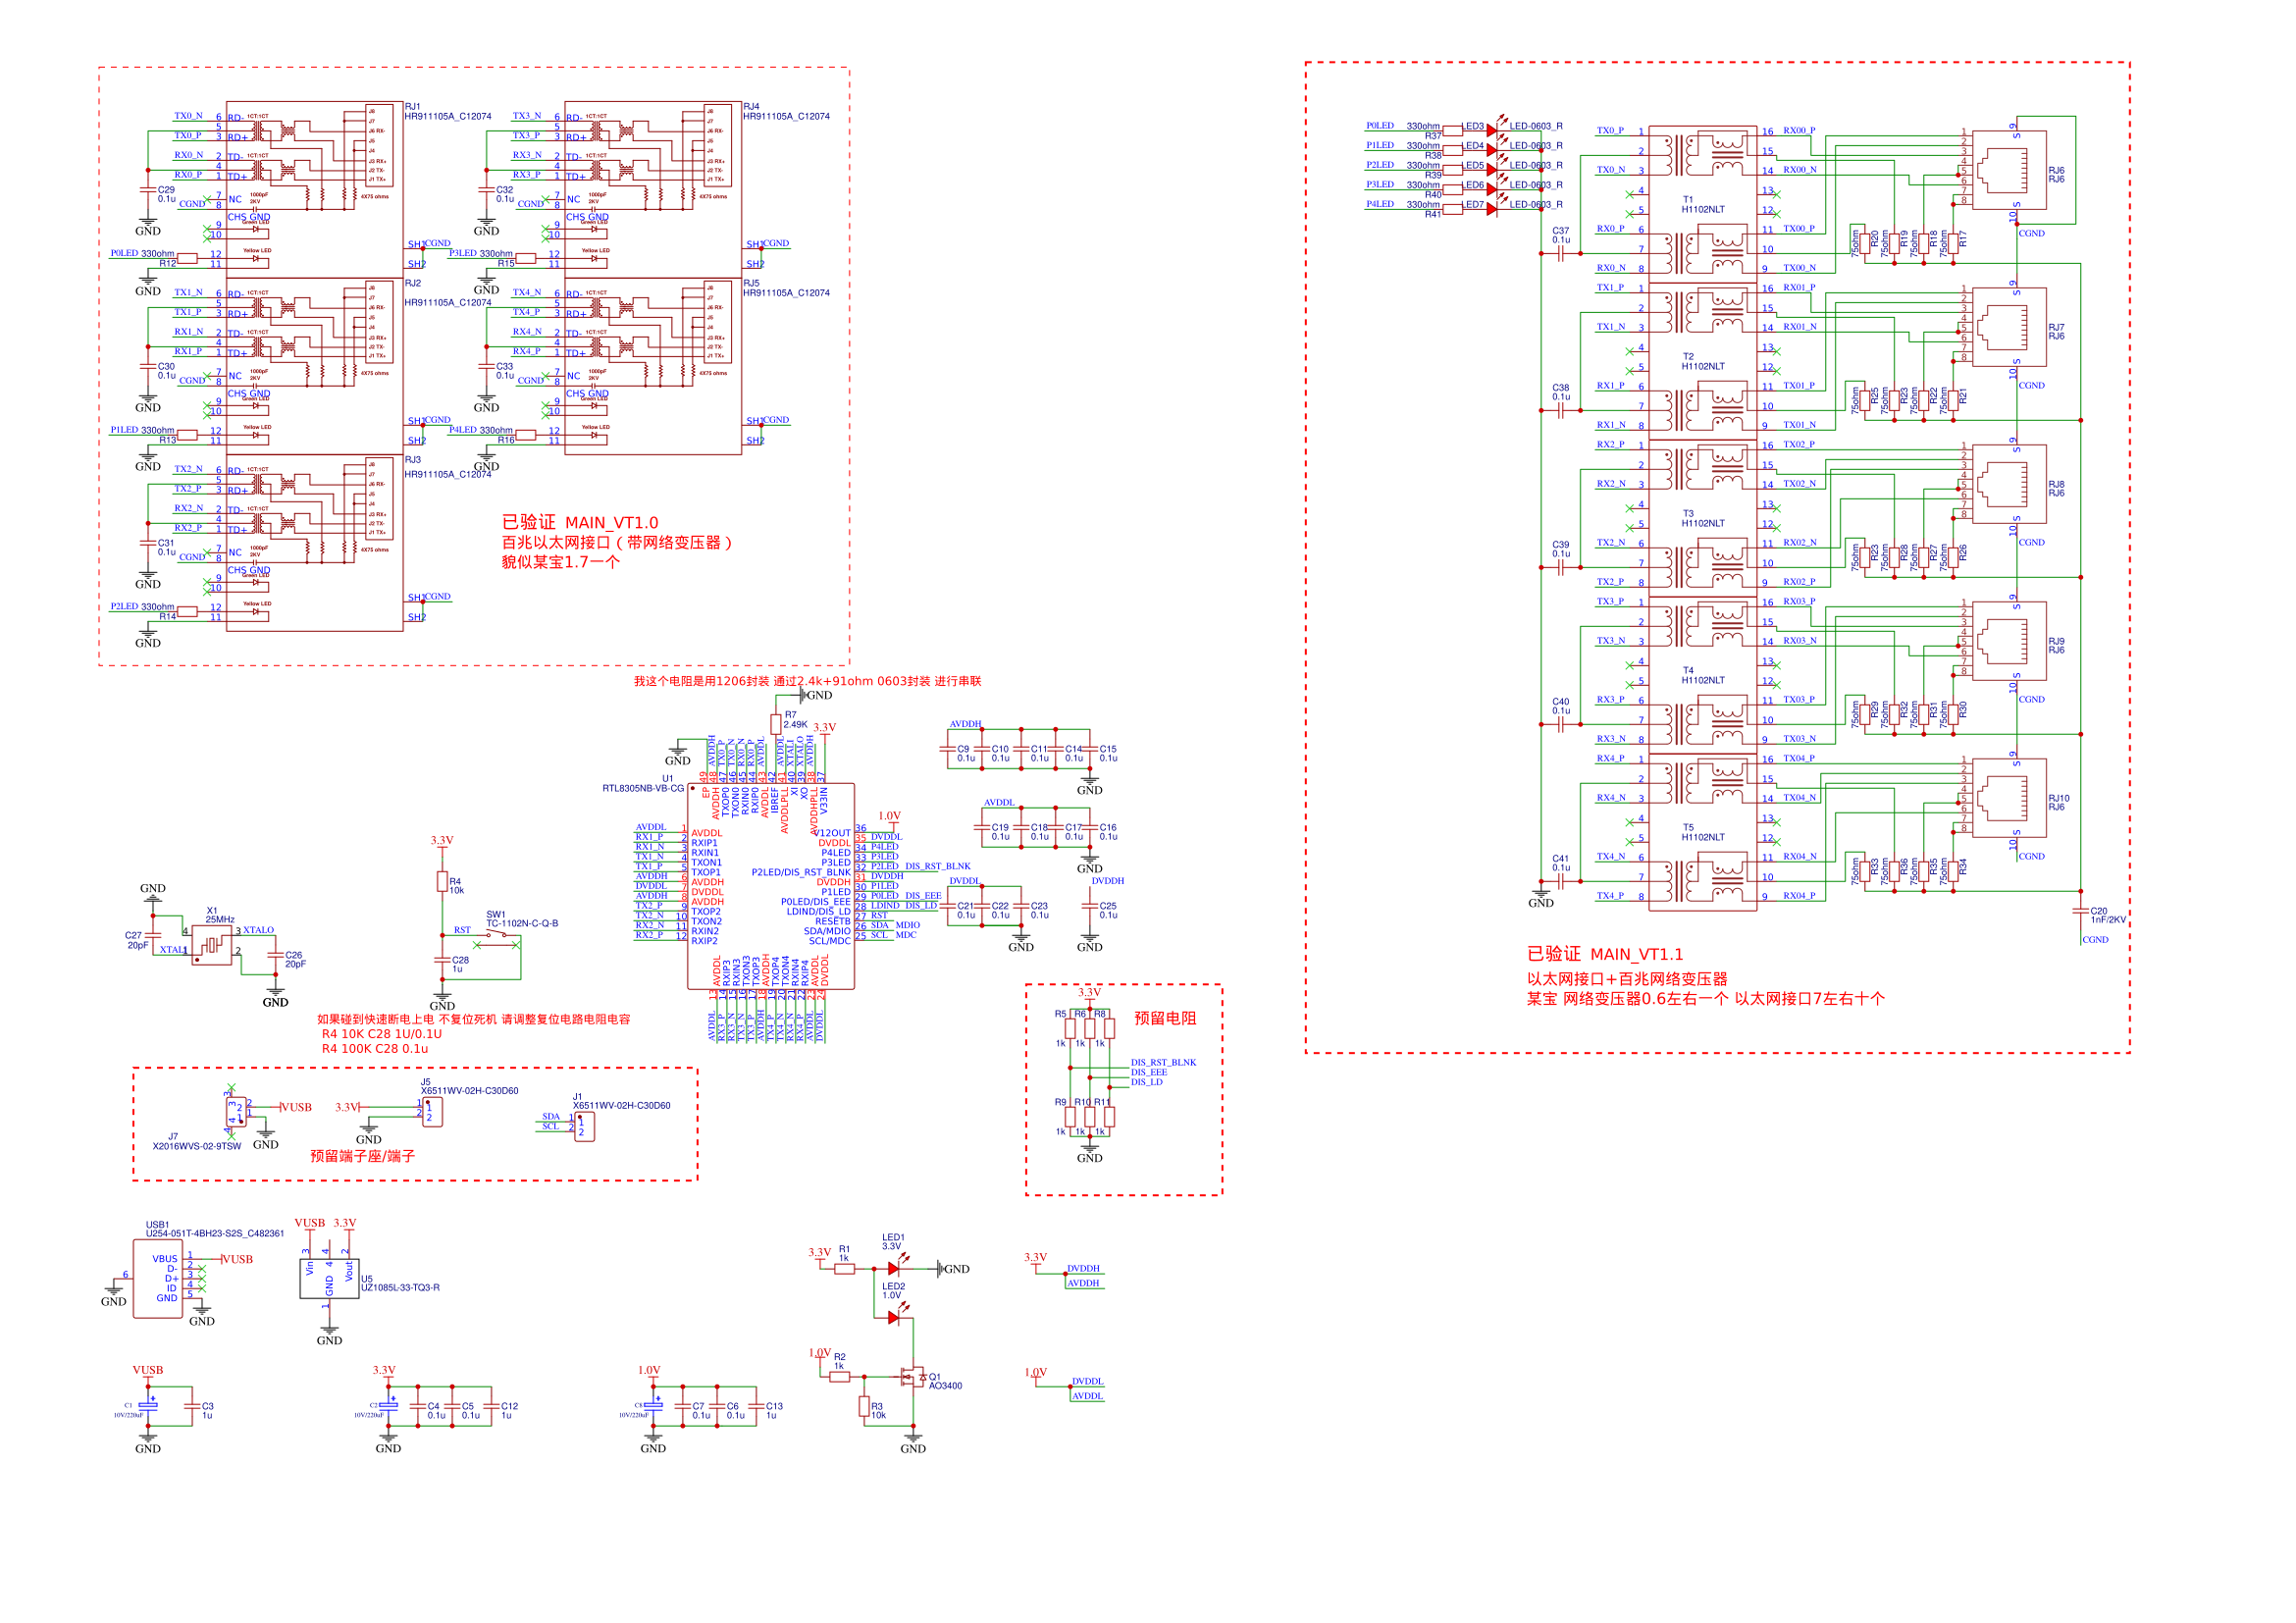Click the RTL8305NB-VB-CG chip U1 symbol

770,885
